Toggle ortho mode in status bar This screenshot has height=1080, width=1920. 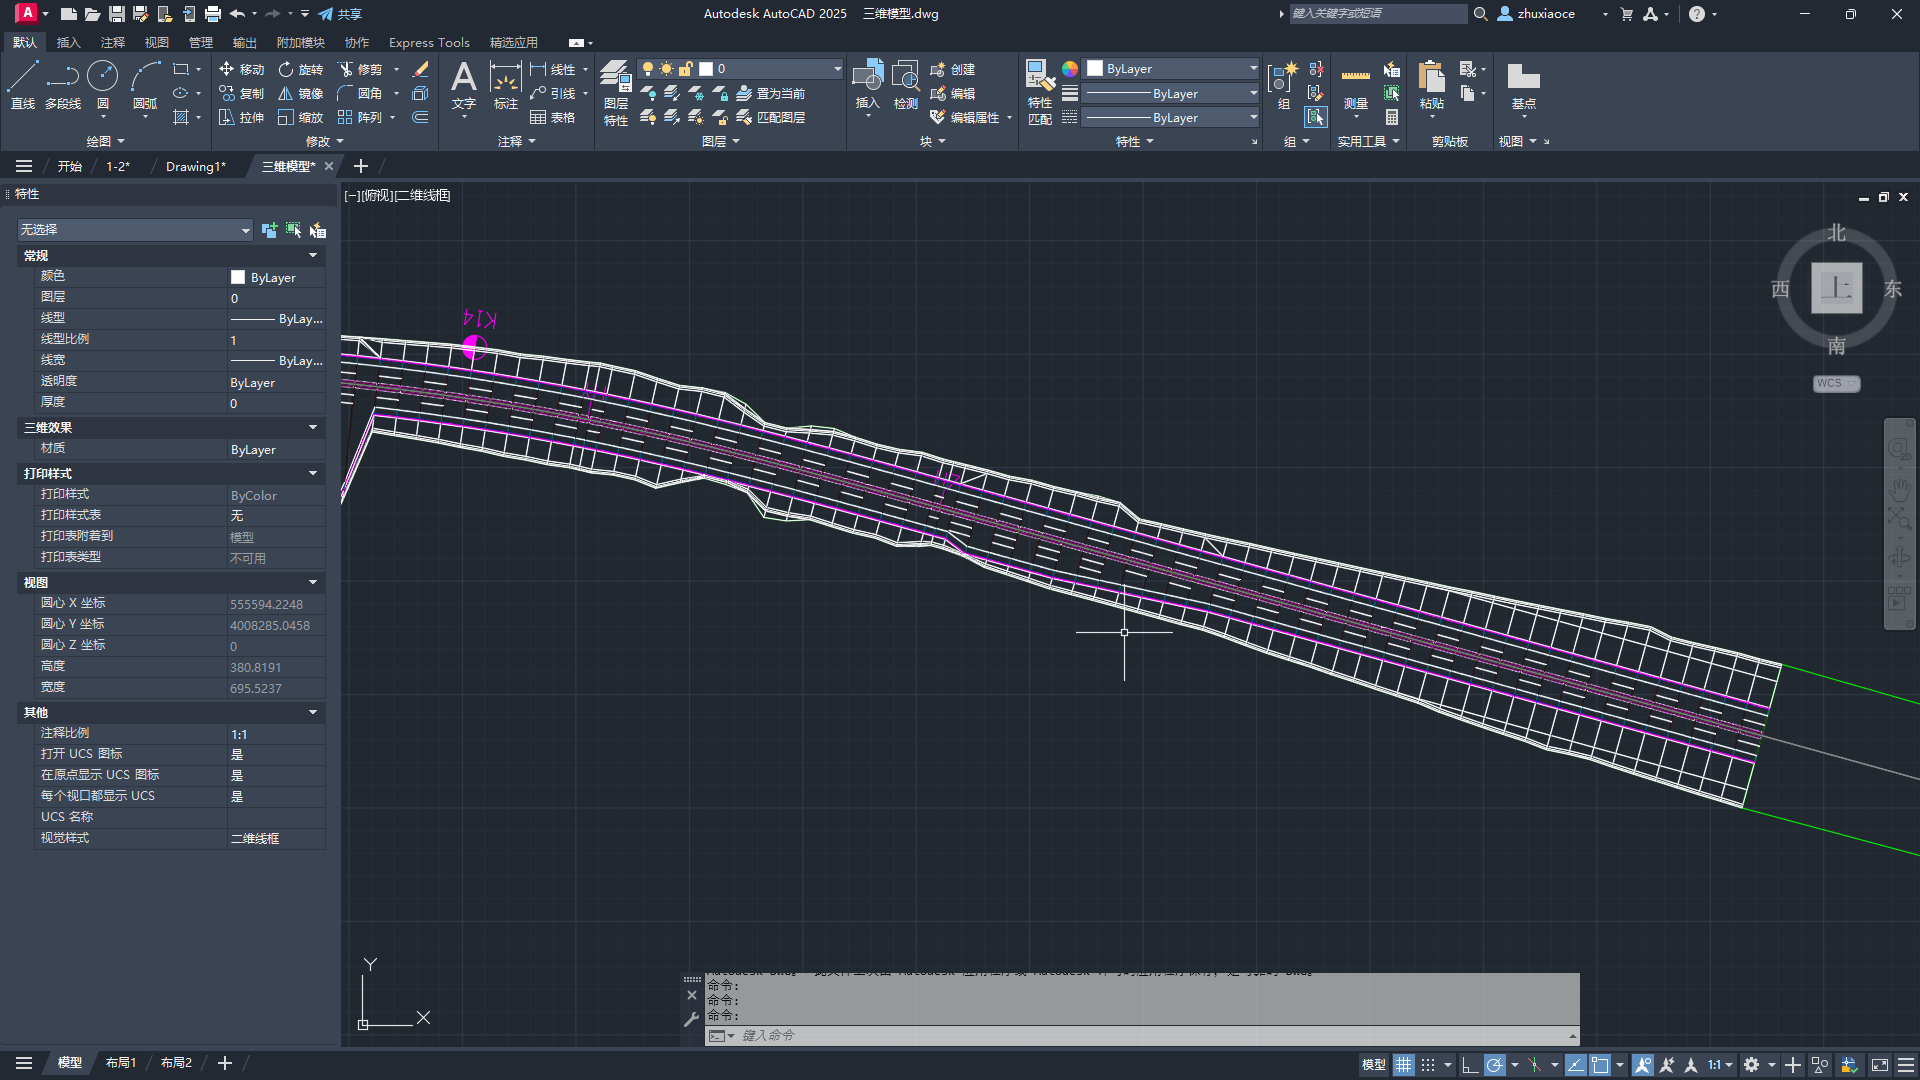[1469, 1065]
